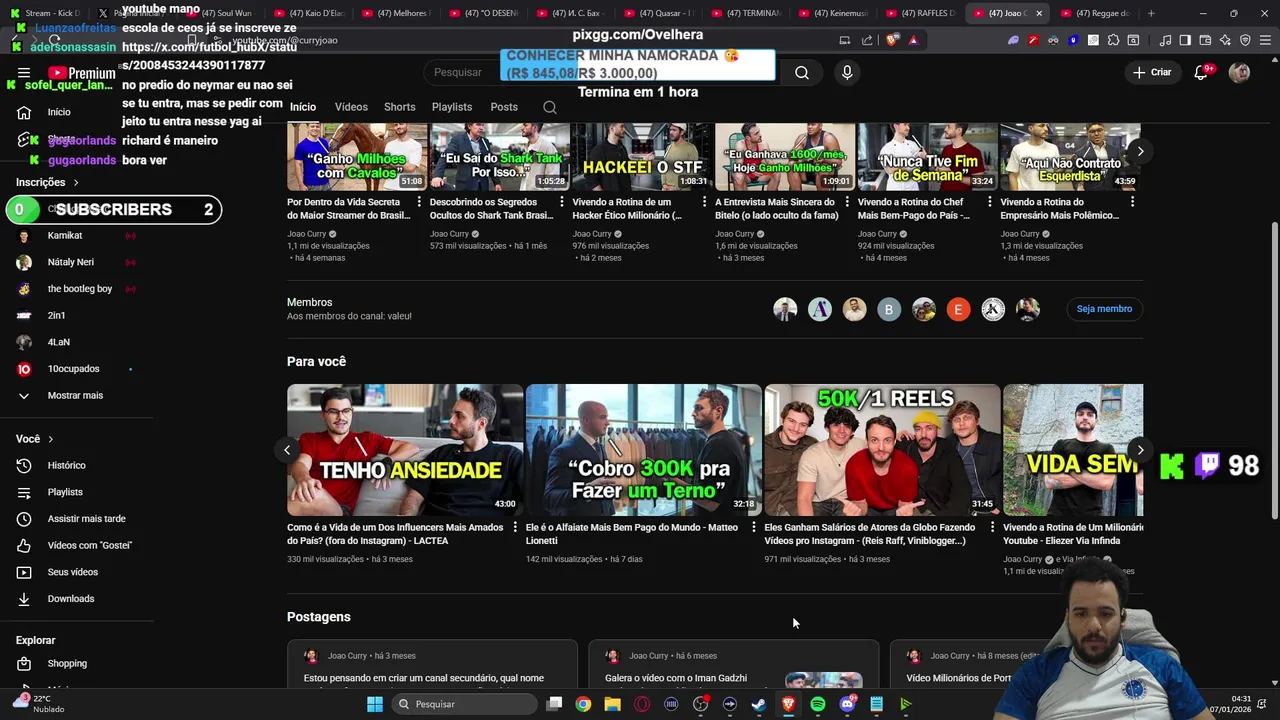
Task: Select the Início channel tab
Action: pos(303,107)
